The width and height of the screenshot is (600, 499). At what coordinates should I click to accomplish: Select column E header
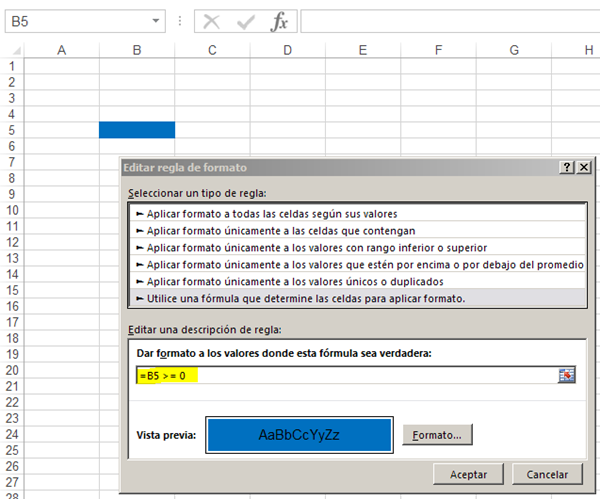(x=363, y=50)
